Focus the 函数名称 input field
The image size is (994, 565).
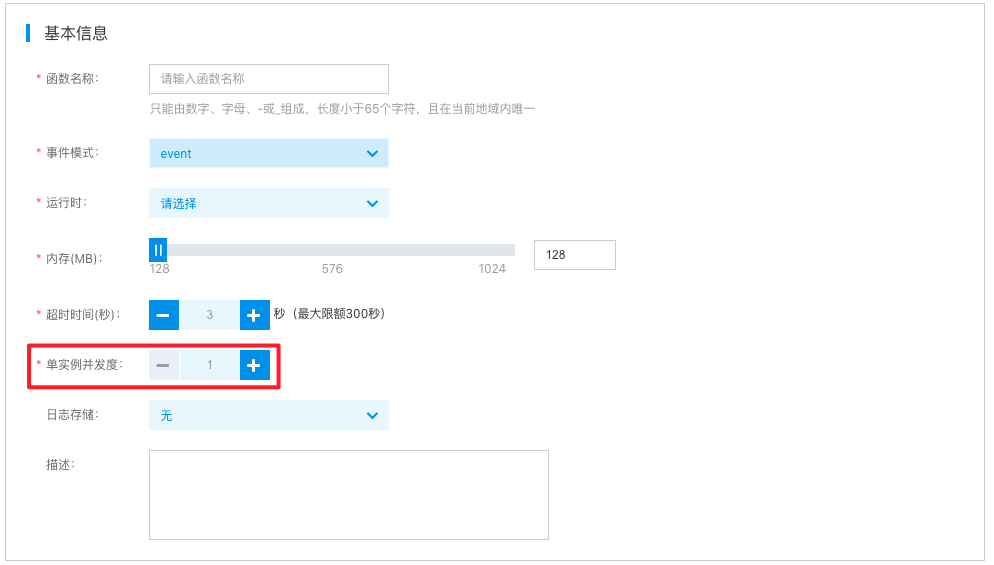(269, 79)
